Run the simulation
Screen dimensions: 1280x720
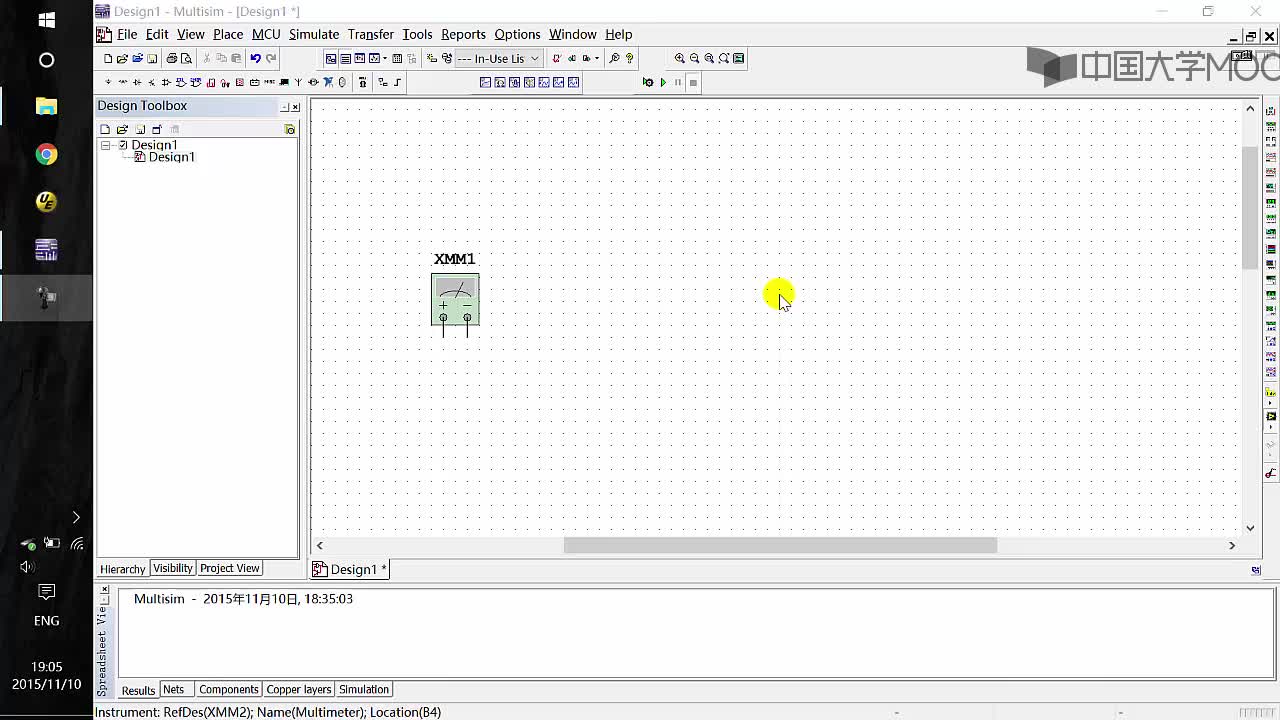tap(663, 82)
